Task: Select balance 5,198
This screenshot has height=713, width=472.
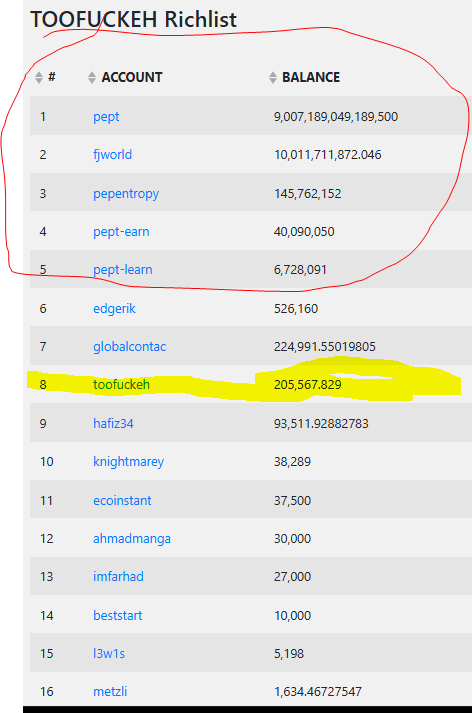Action: 289,654
